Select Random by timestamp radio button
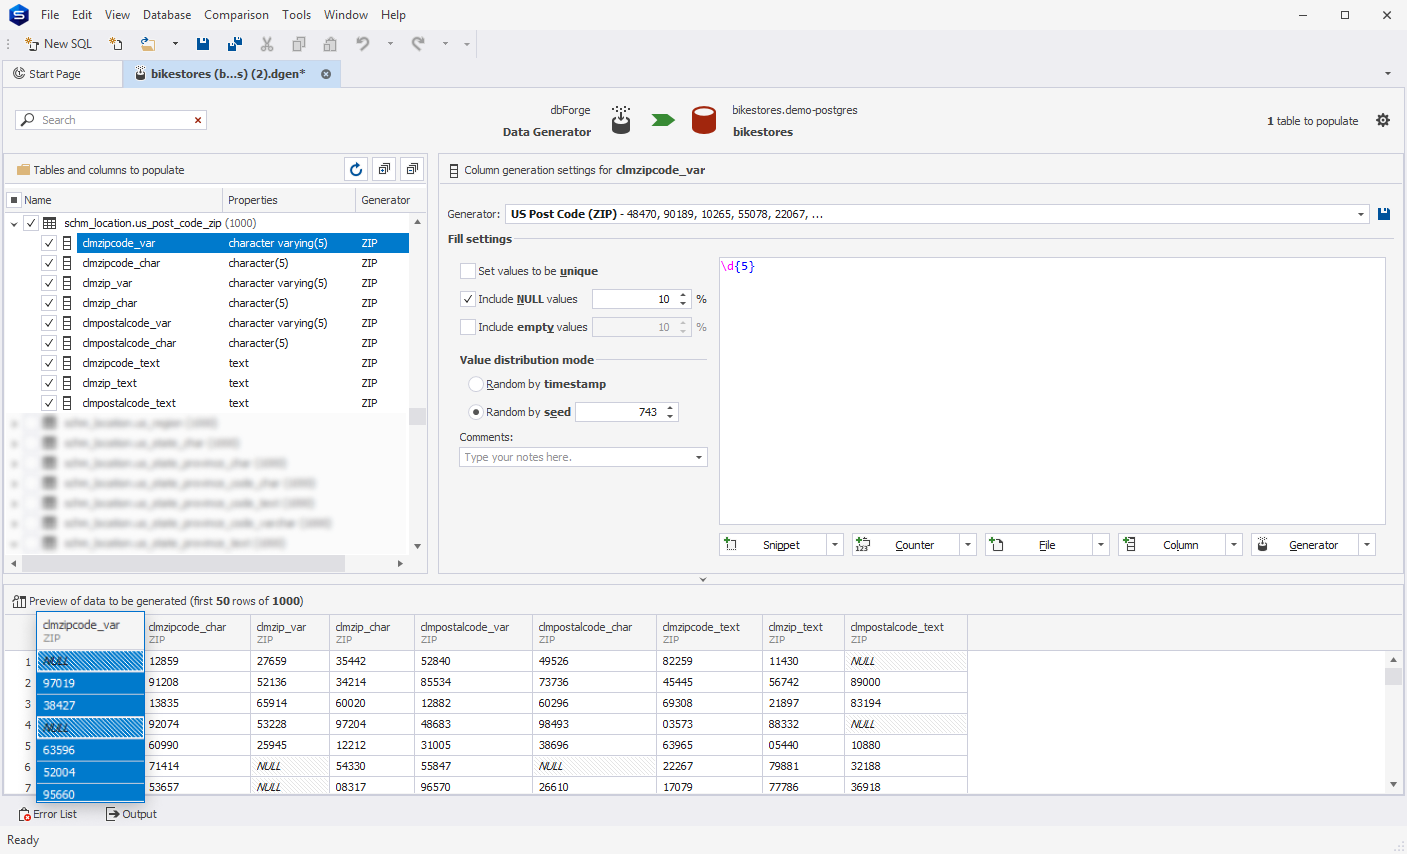The image size is (1407, 854). (476, 384)
